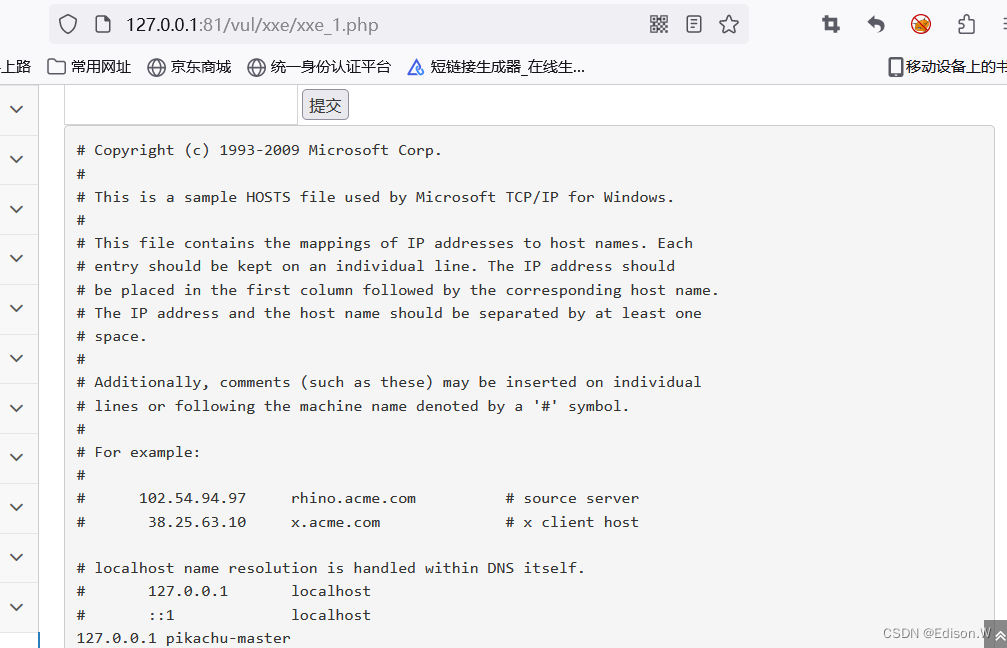The width and height of the screenshot is (1007, 648).
Task: Open 短链接生成器 bookmark
Action: pyautogui.click(x=496, y=67)
